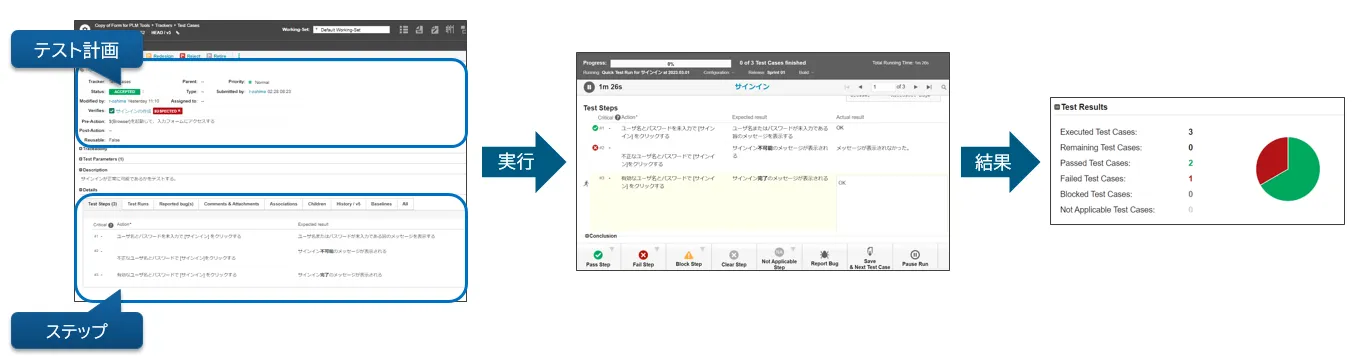Select the All tab
This screenshot has height=363, width=1364.
[405, 203]
